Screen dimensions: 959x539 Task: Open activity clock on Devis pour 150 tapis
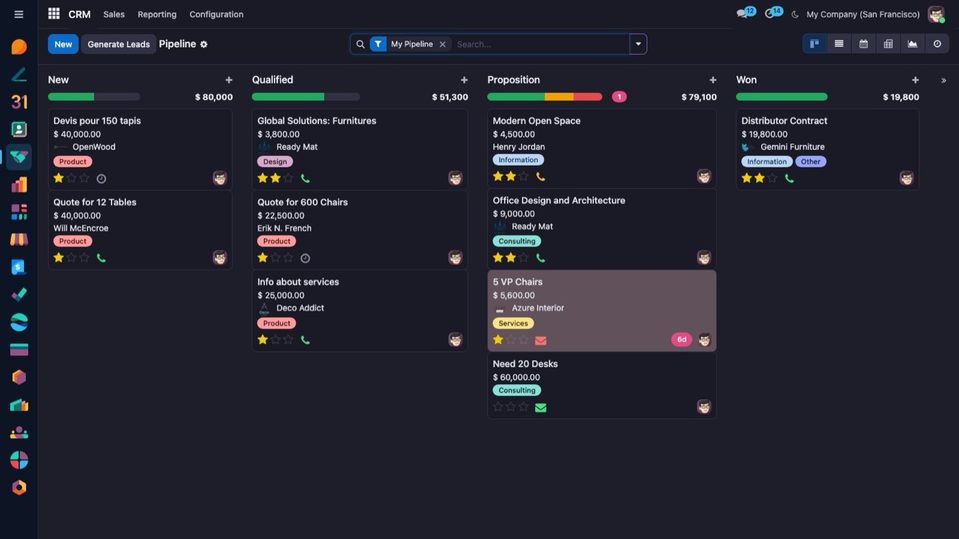point(102,179)
